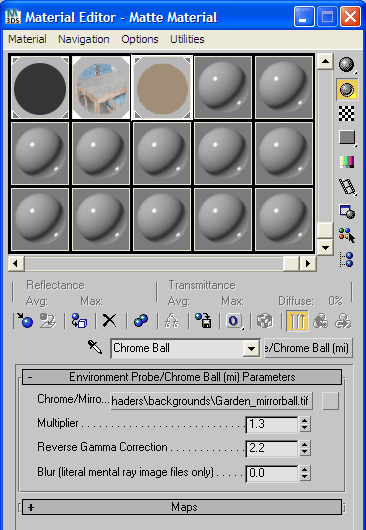Close the Material Editor window
This screenshot has width=366, height=530.
(x=350, y=17)
